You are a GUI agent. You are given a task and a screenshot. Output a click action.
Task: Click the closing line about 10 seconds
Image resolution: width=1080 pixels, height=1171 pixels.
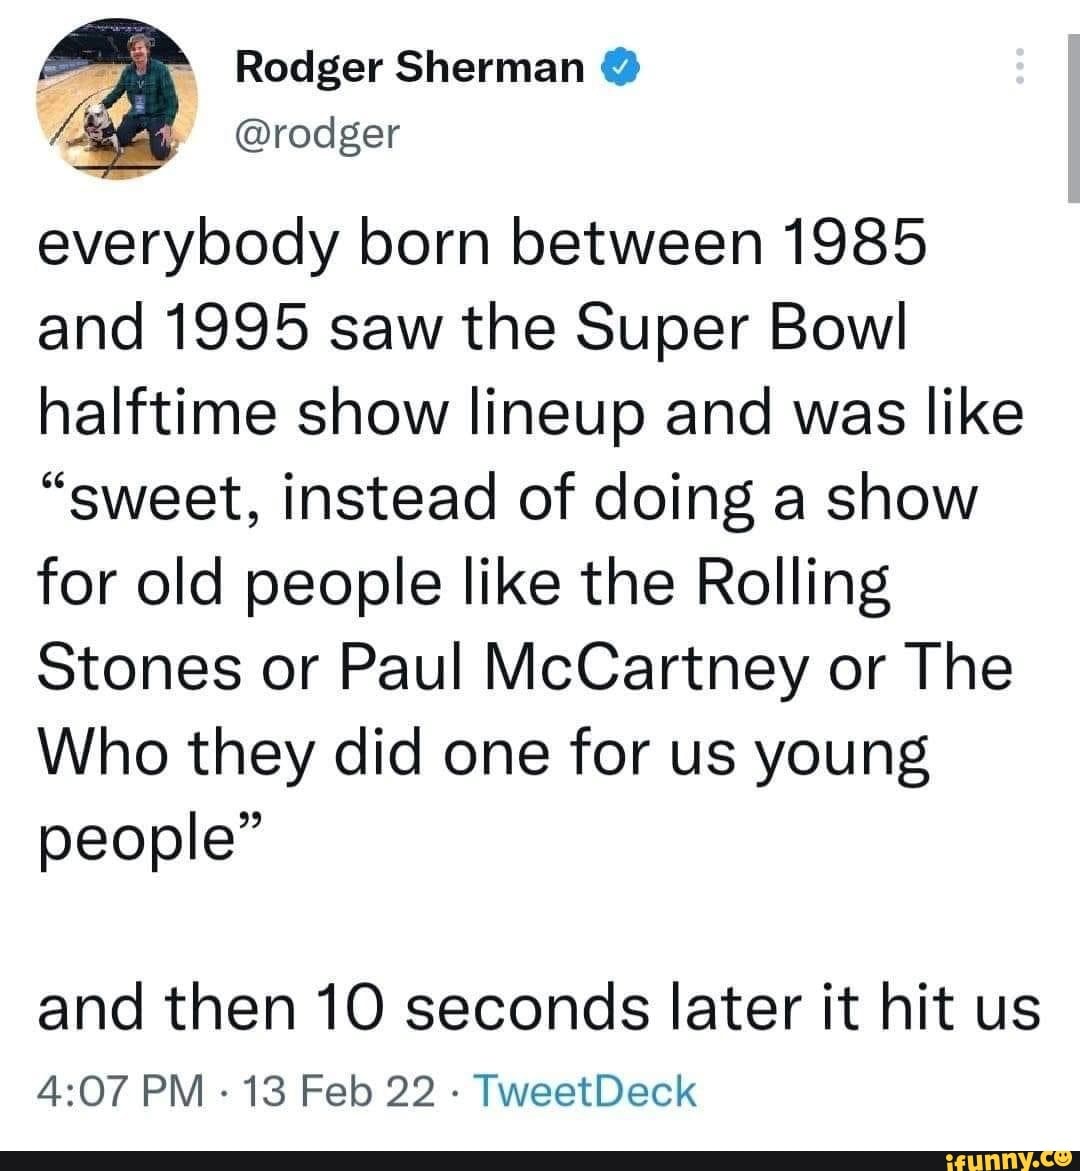[x=540, y=1009]
